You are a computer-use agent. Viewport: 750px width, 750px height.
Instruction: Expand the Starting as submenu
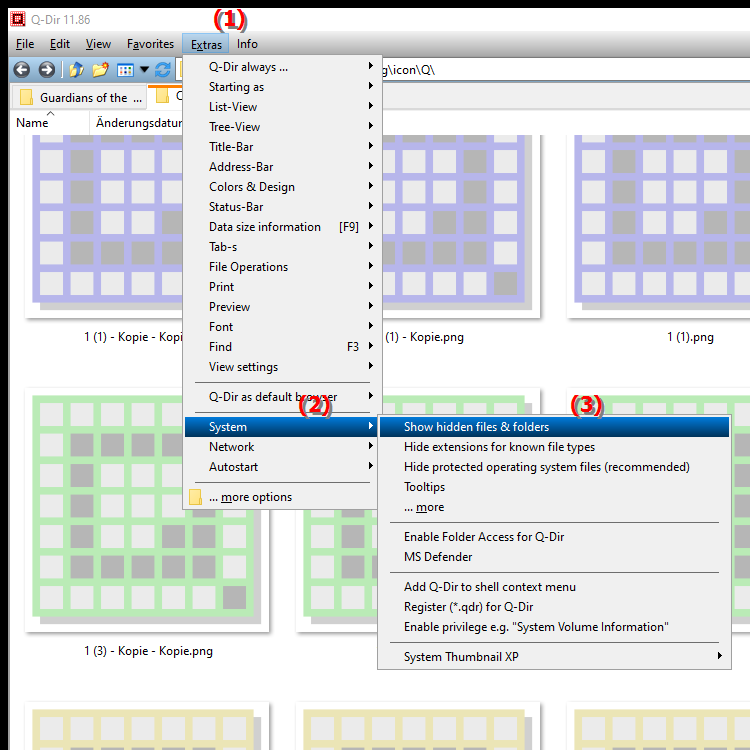coord(282,87)
